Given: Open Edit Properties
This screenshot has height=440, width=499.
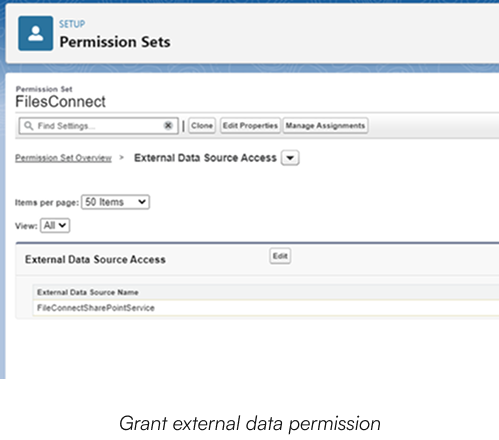Looking at the screenshot, I should click(x=250, y=126).
